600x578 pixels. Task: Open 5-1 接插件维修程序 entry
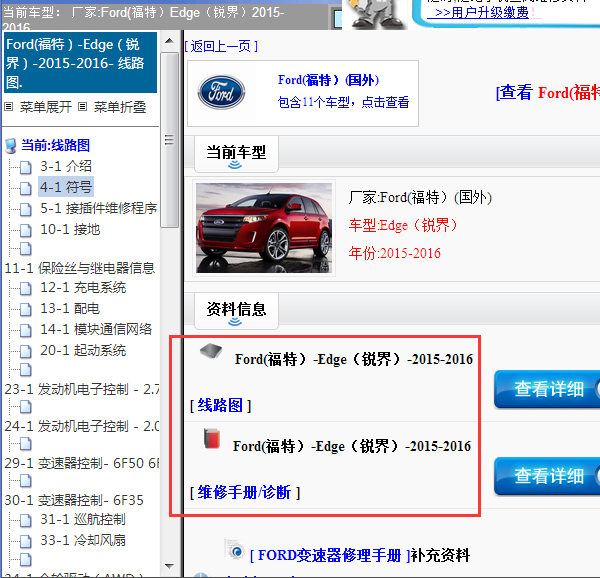coord(99,208)
